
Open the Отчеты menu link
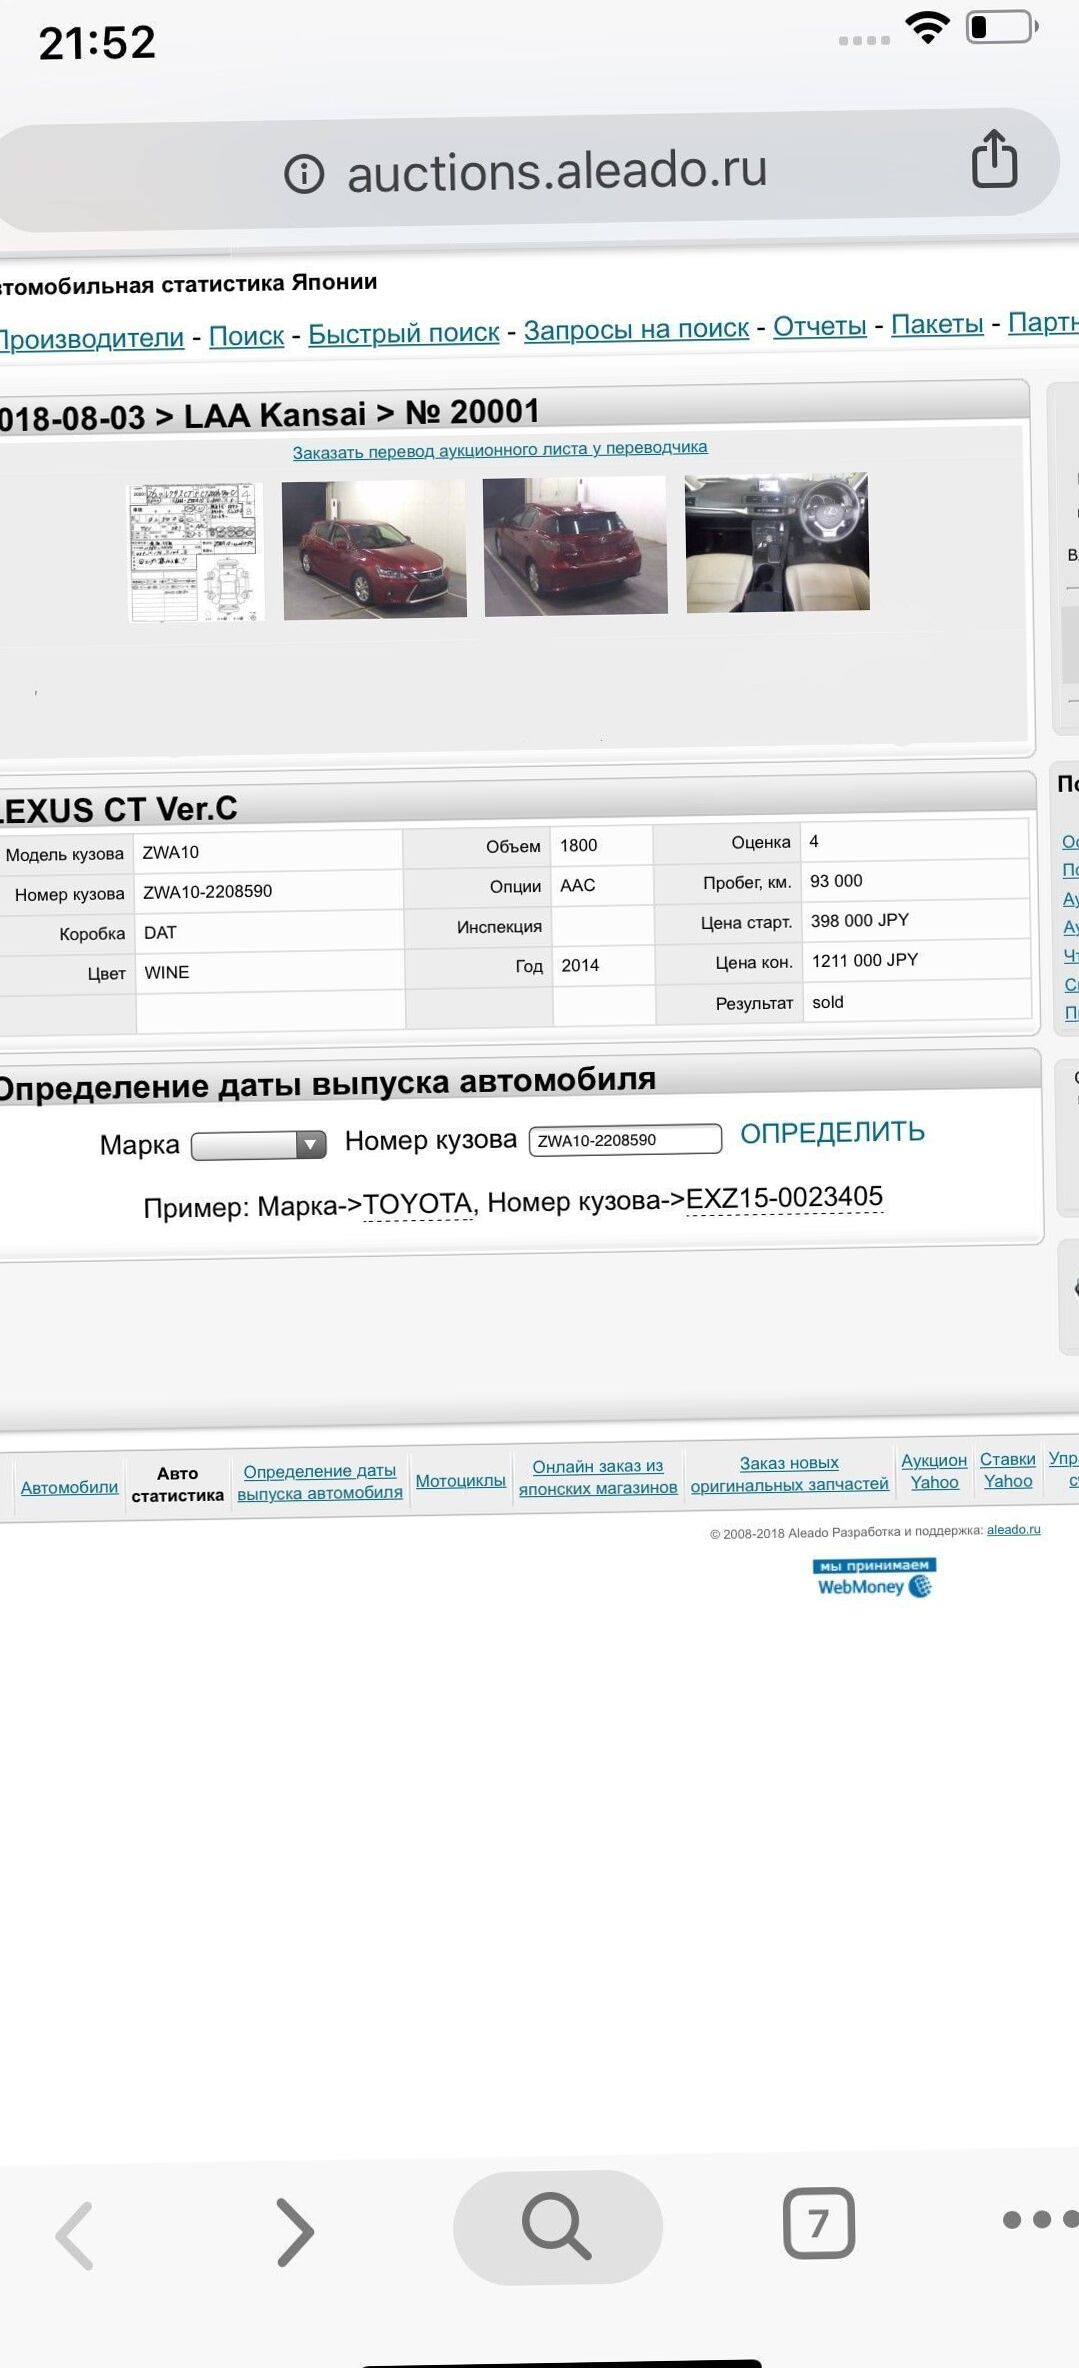820,326
